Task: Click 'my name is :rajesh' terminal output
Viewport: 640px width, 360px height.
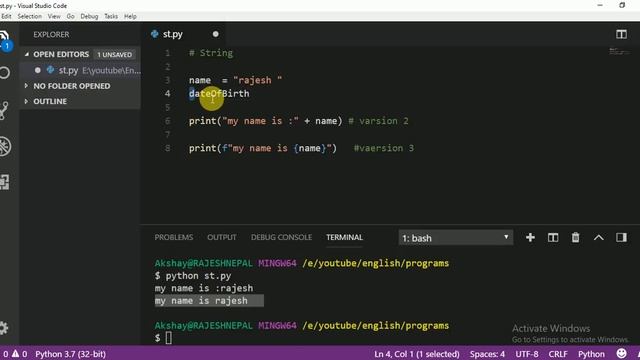Action: click(204, 288)
